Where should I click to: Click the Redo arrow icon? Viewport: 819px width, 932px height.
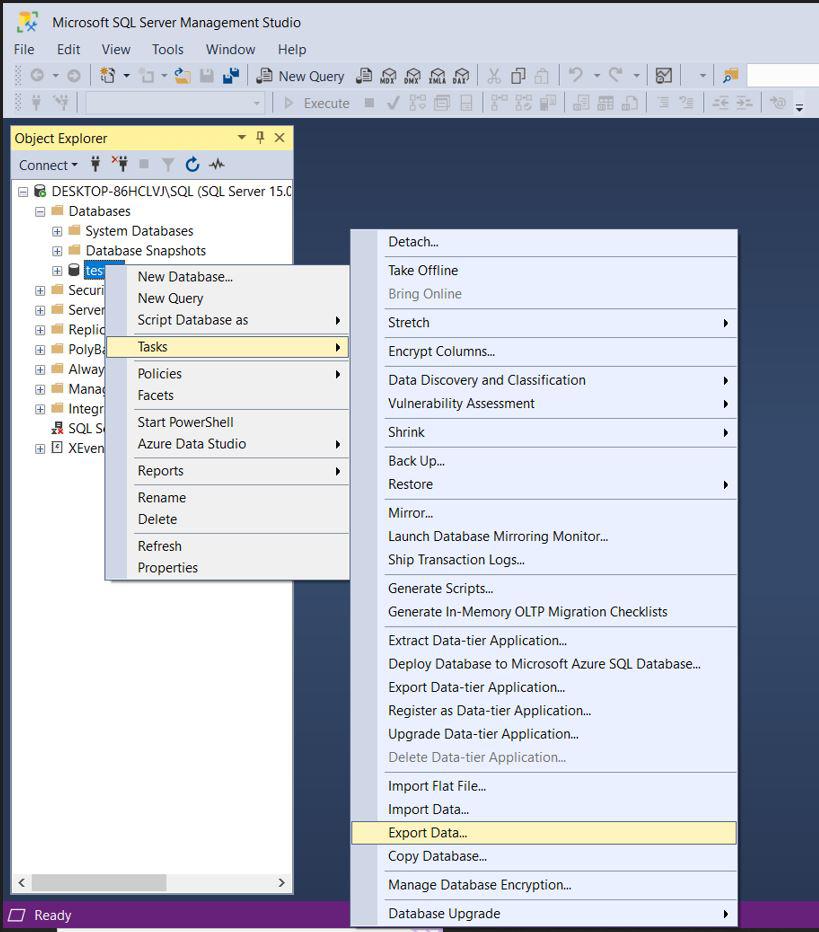click(x=616, y=75)
